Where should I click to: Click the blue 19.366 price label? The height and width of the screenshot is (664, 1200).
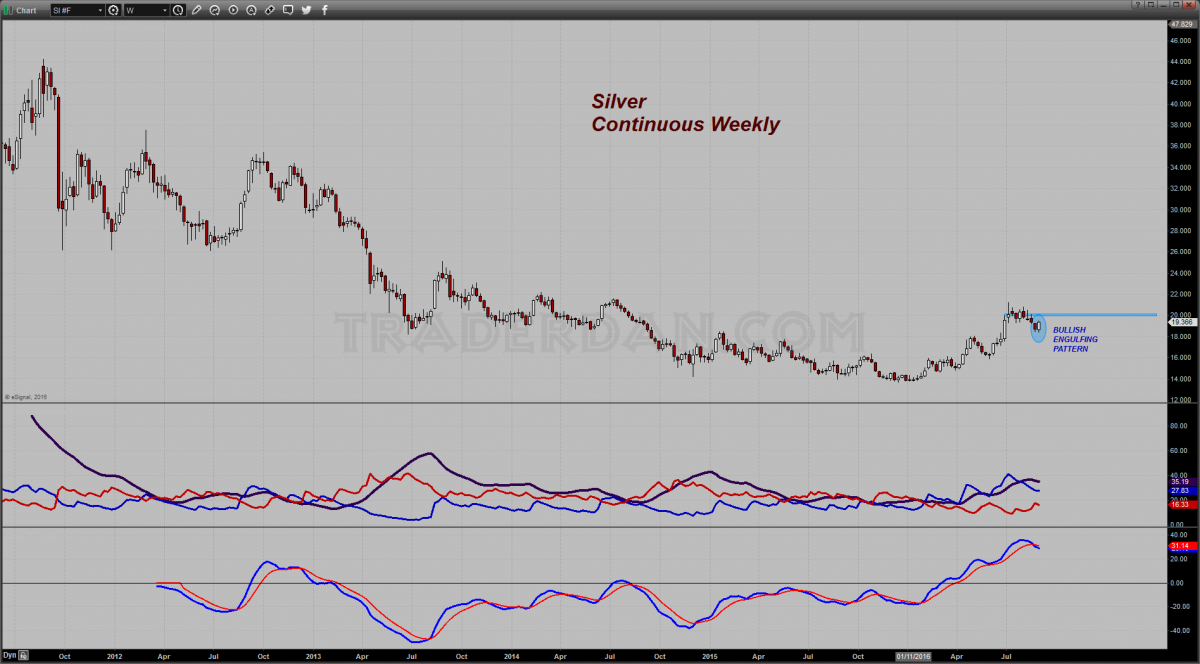[1180, 322]
